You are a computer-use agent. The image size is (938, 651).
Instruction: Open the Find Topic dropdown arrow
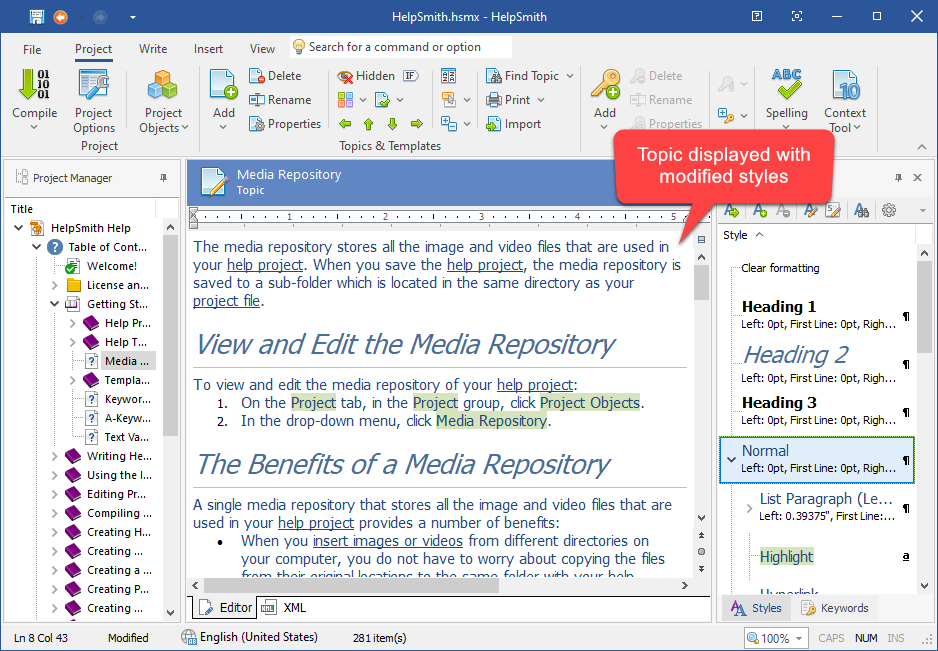tap(570, 76)
